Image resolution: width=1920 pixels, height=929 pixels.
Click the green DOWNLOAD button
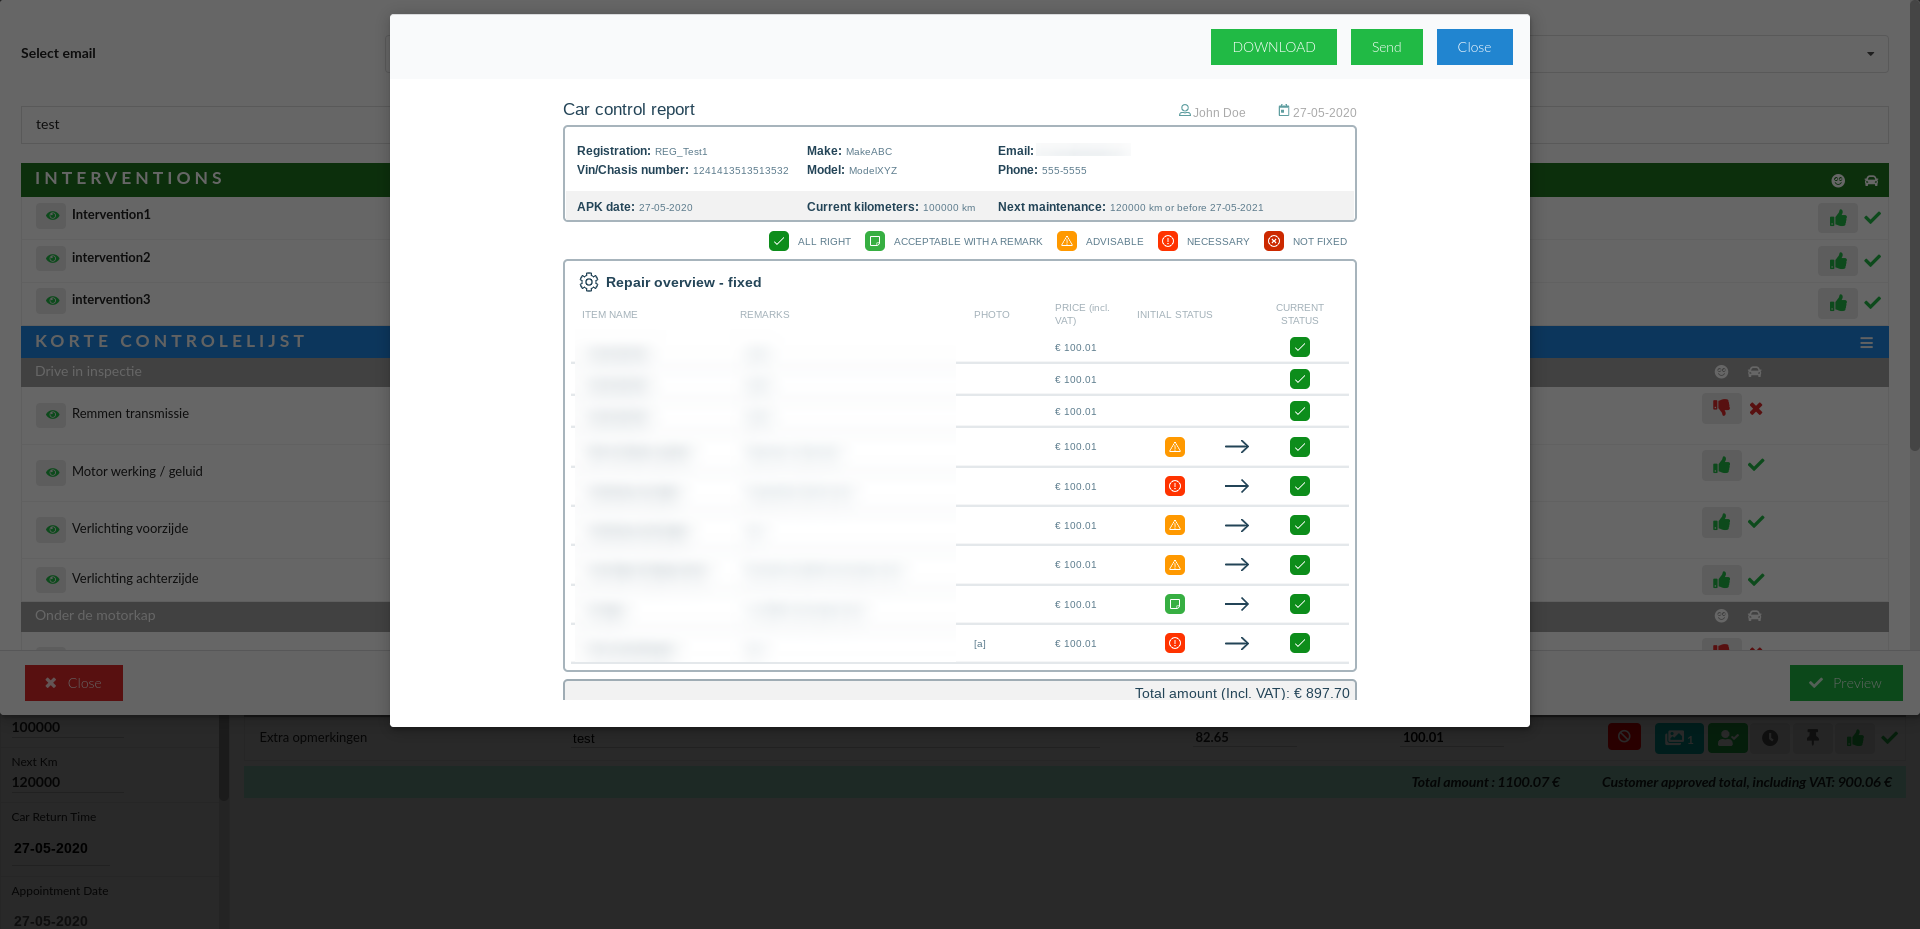point(1273,47)
